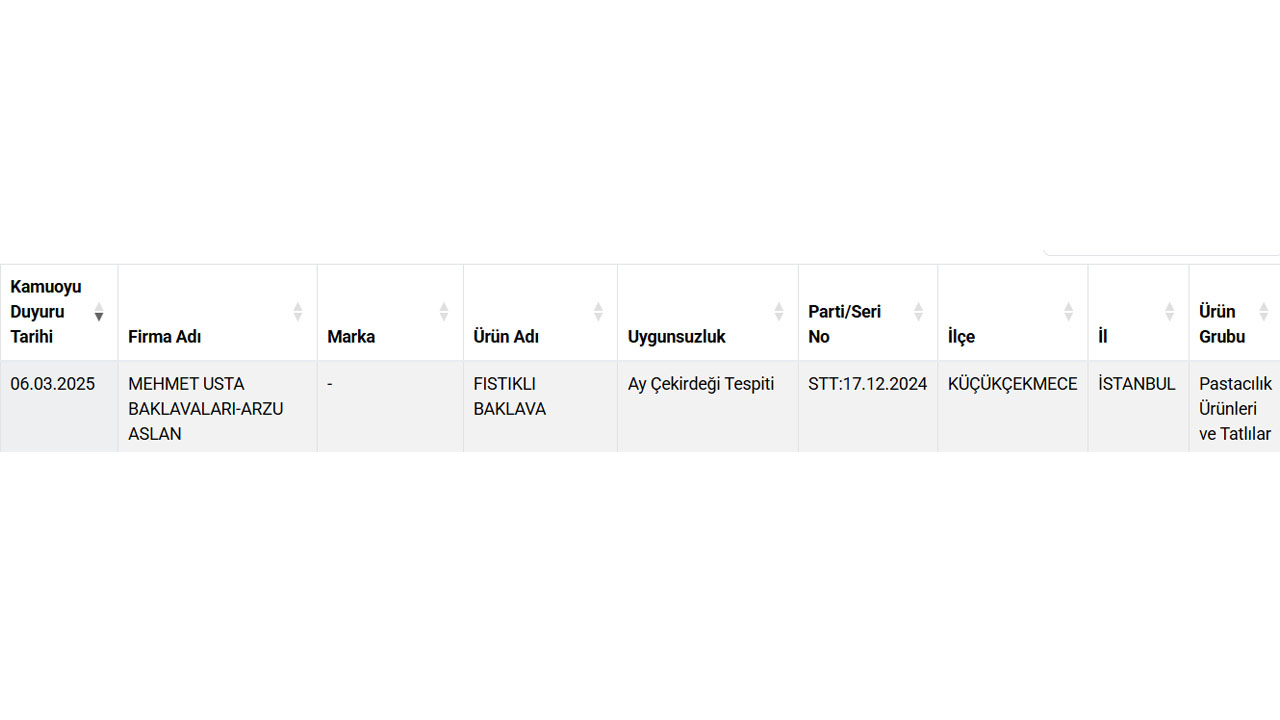Select MEHMET USTA BAKLAVALARI-ARZU ASLAN cell
Viewport: 1280px width, 720px height.
(218, 406)
